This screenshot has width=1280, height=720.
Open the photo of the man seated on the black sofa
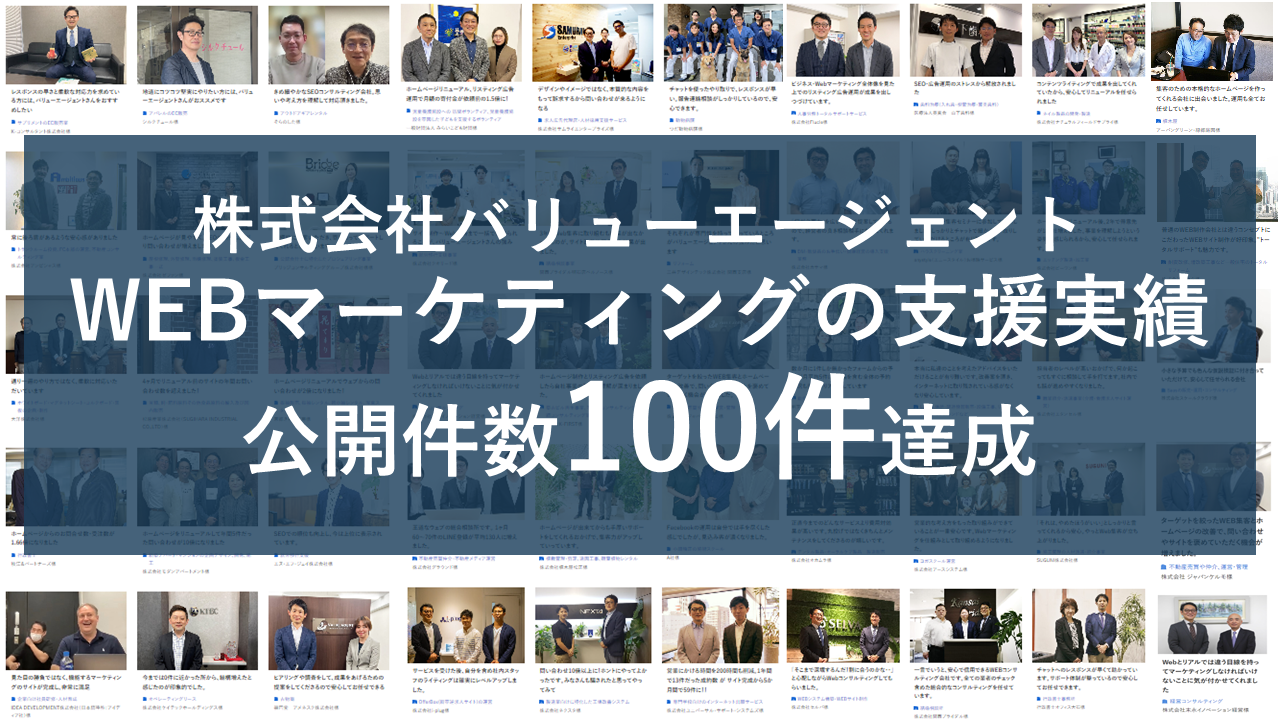[x=66, y=44]
